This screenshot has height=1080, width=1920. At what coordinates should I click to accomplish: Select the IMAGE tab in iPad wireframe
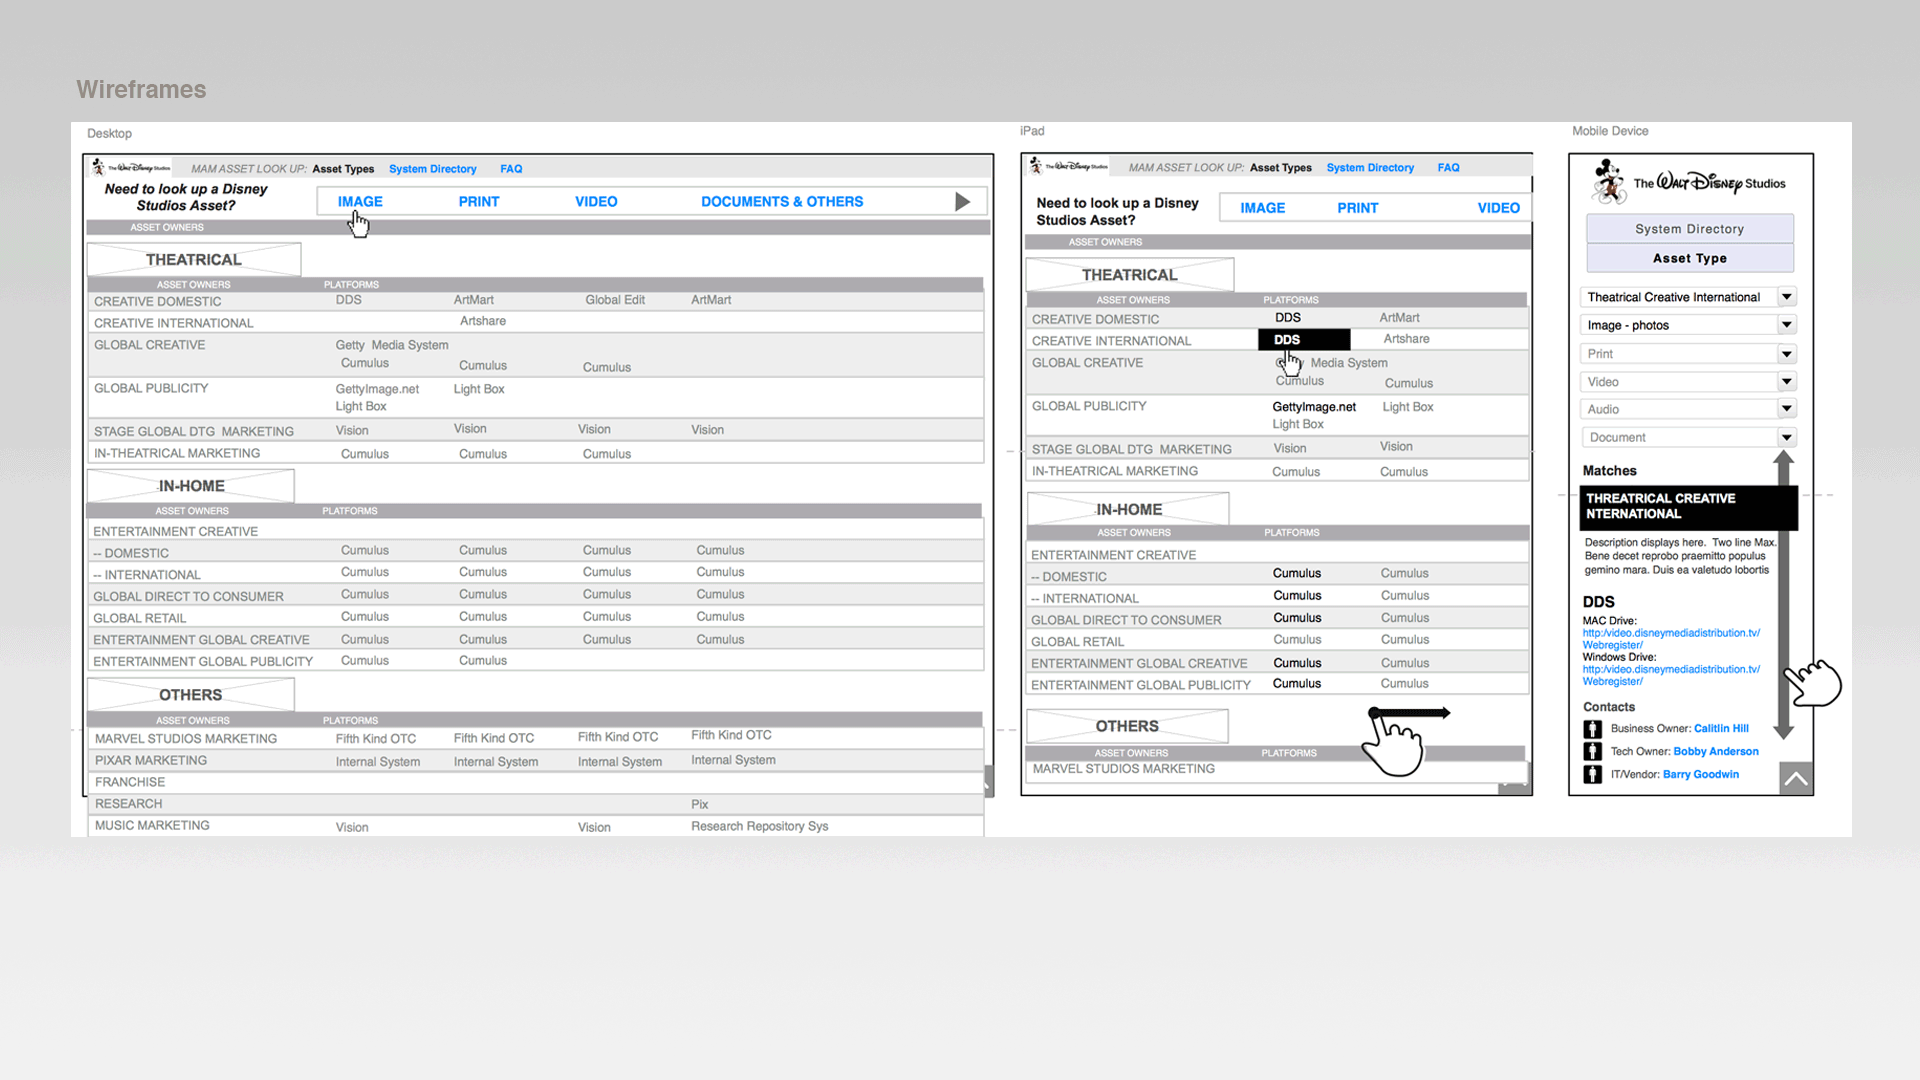[1263, 208]
